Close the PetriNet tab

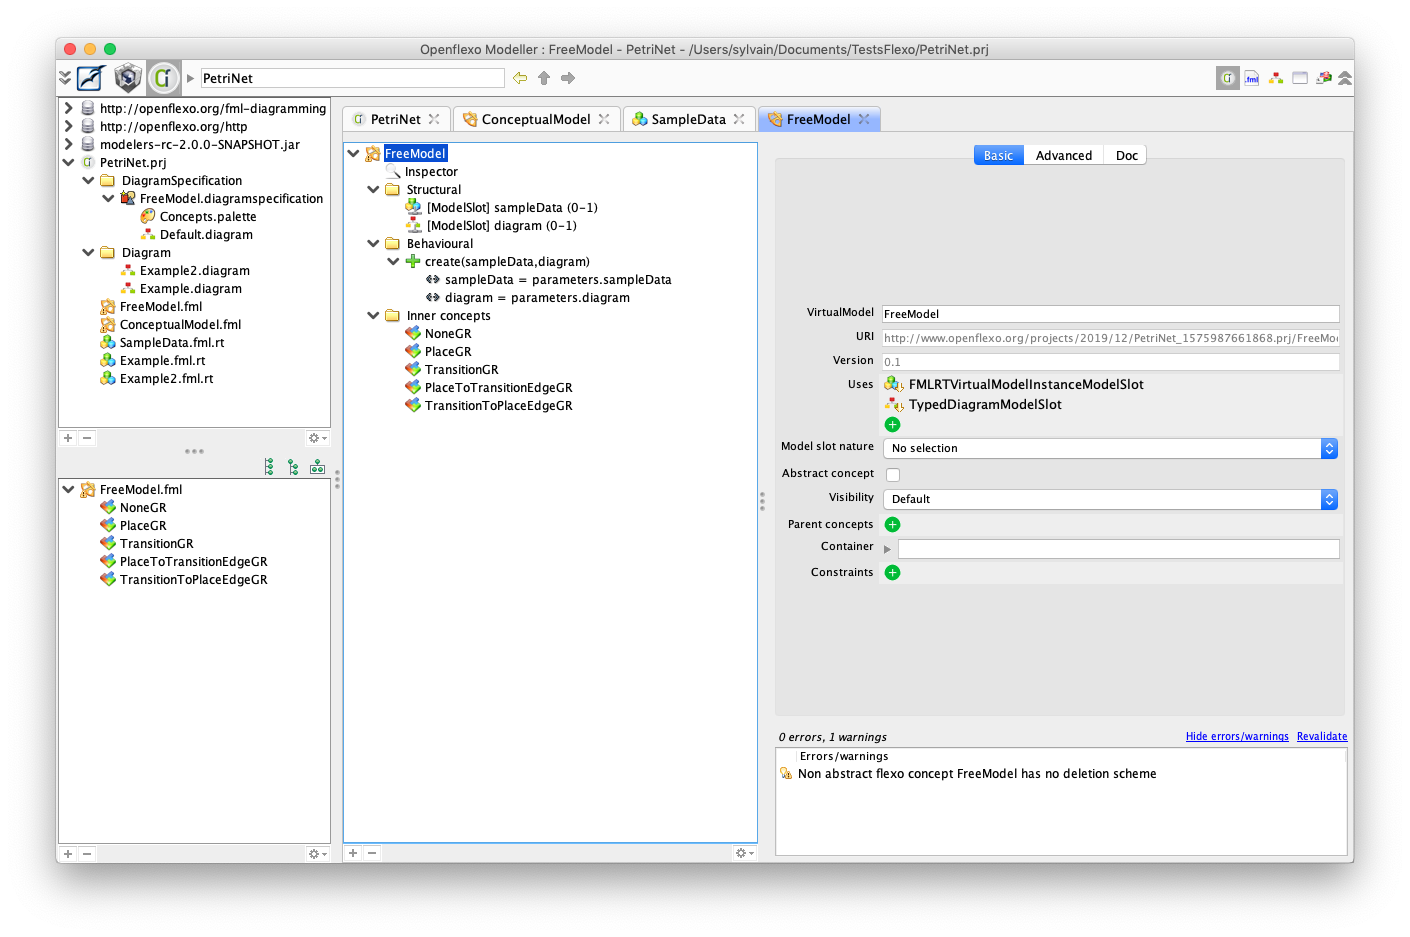tap(434, 119)
